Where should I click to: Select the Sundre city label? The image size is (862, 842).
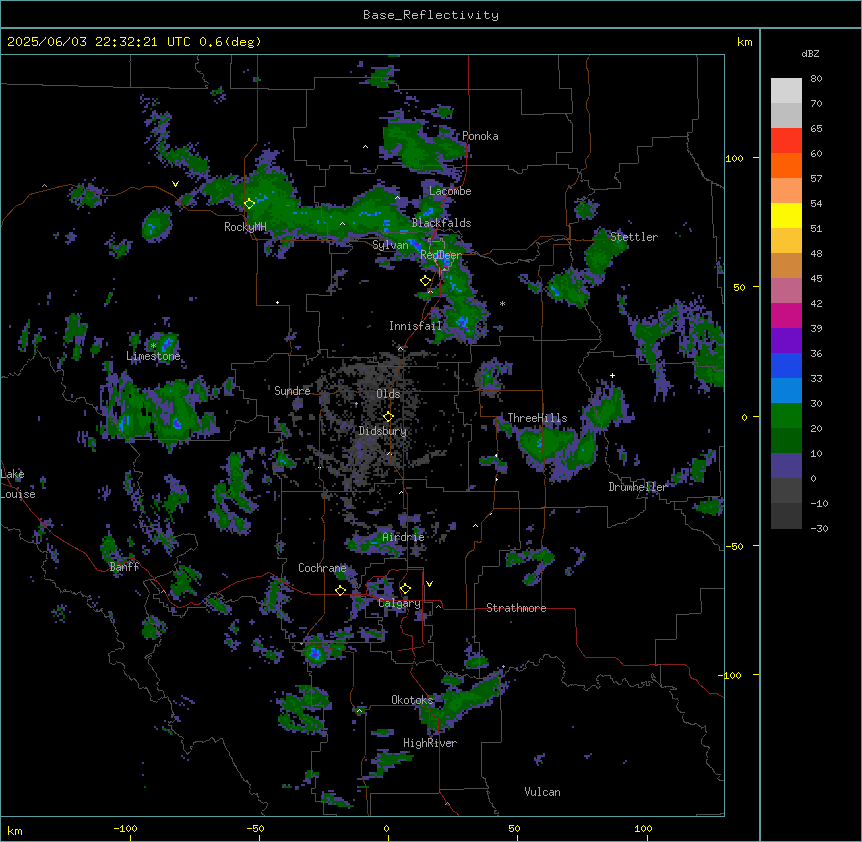292,391
